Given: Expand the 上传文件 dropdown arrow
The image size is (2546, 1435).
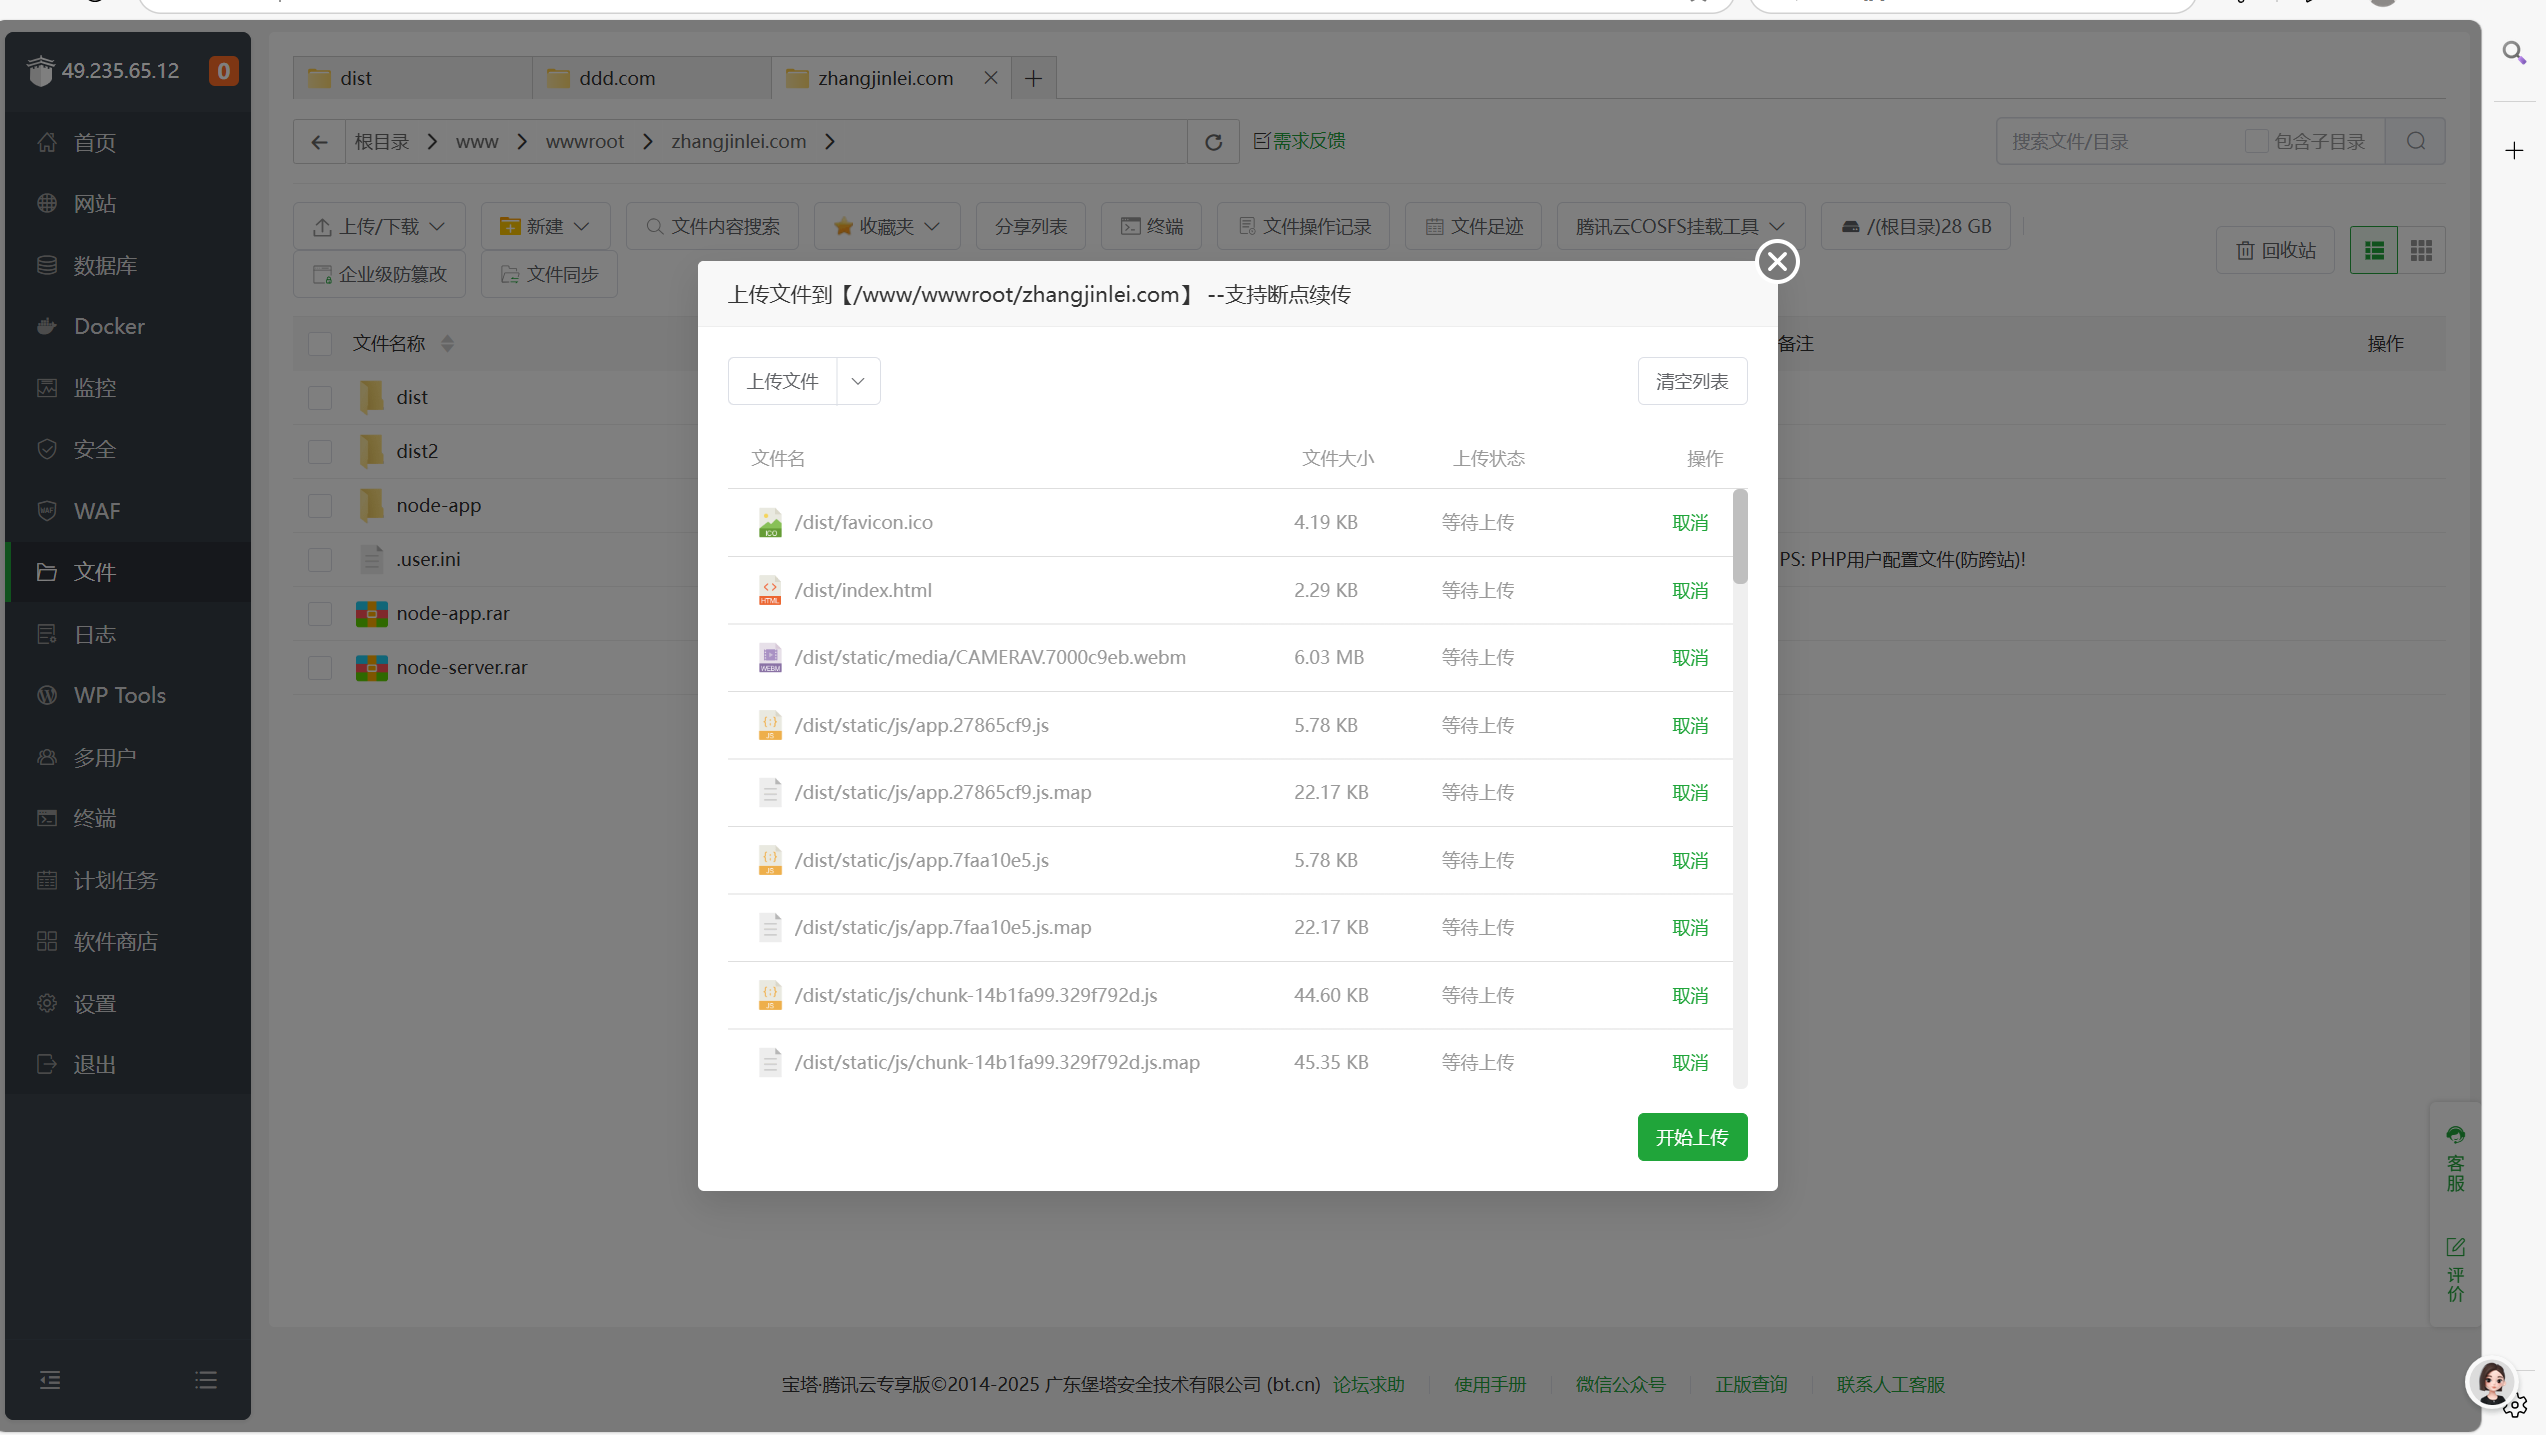Looking at the screenshot, I should 857,381.
